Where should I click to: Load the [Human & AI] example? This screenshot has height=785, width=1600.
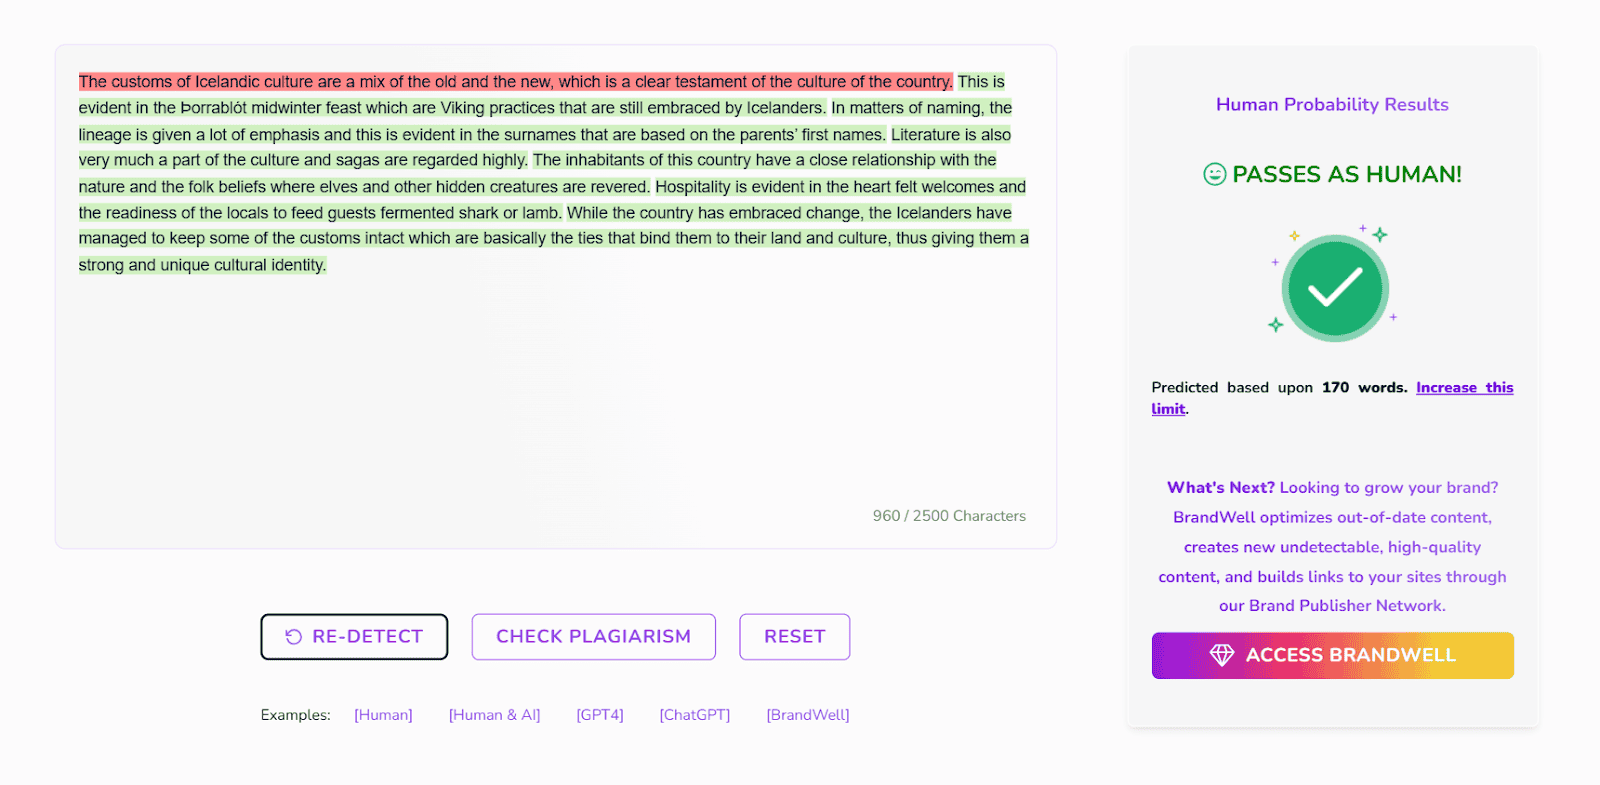[x=494, y=715]
